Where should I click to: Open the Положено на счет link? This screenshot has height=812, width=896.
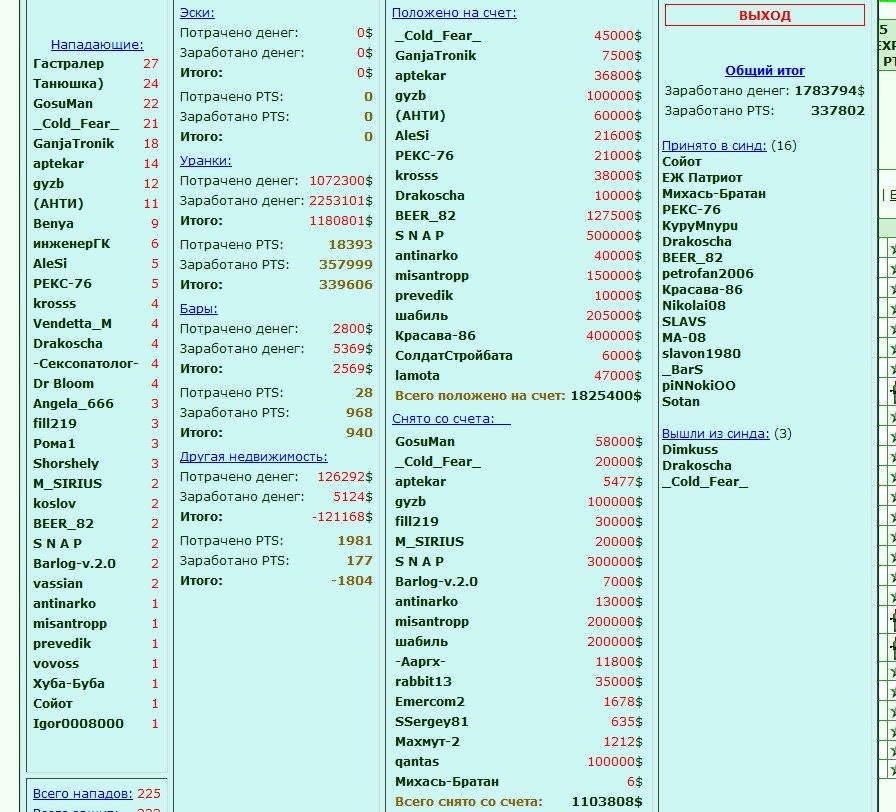coord(454,13)
